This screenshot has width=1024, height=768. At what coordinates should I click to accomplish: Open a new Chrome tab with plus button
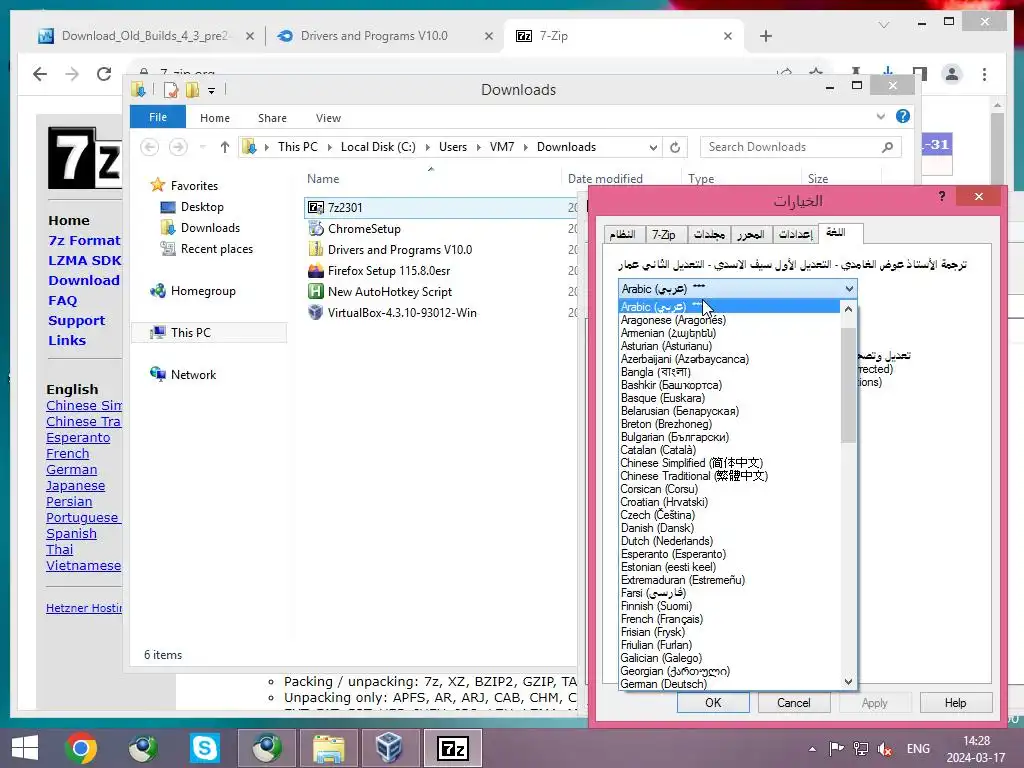click(x=766, y=36)
